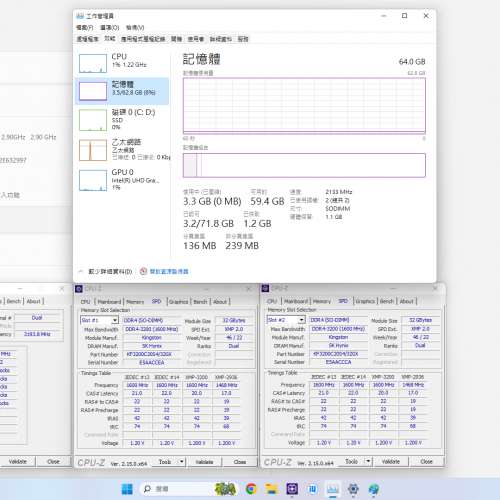Select the 記憶體 item in the performance sidebar
The height and width of the screenshot is (500, 500).
(x=122, y=91)
